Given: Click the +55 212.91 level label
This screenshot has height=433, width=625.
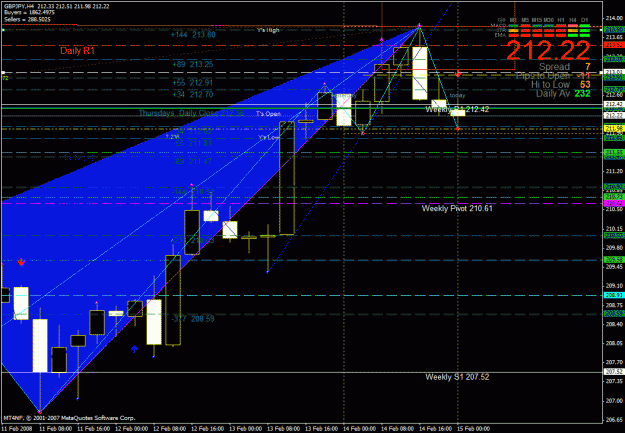Looking at the screenshot, I should pos(193,83).
